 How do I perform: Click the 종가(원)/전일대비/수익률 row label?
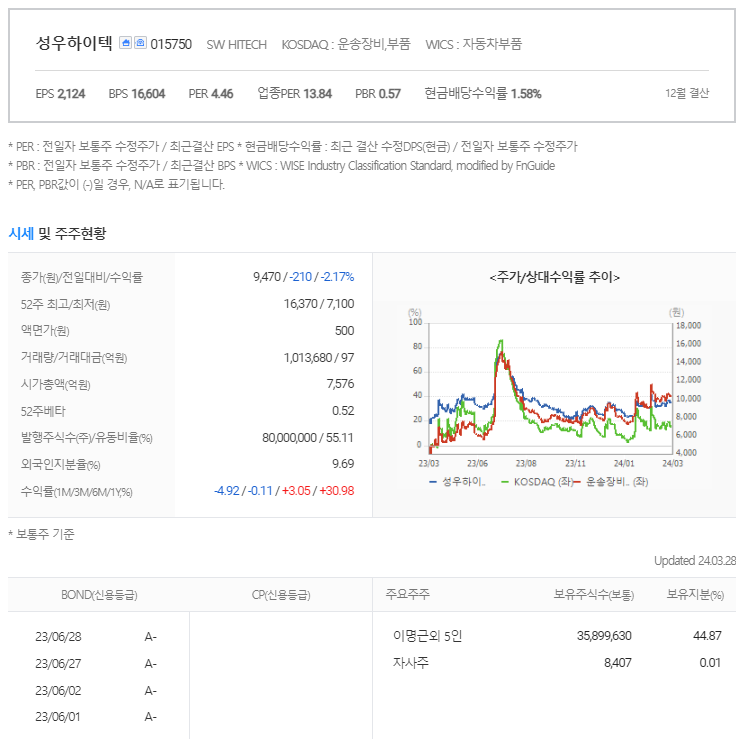[x=82, y=277]
